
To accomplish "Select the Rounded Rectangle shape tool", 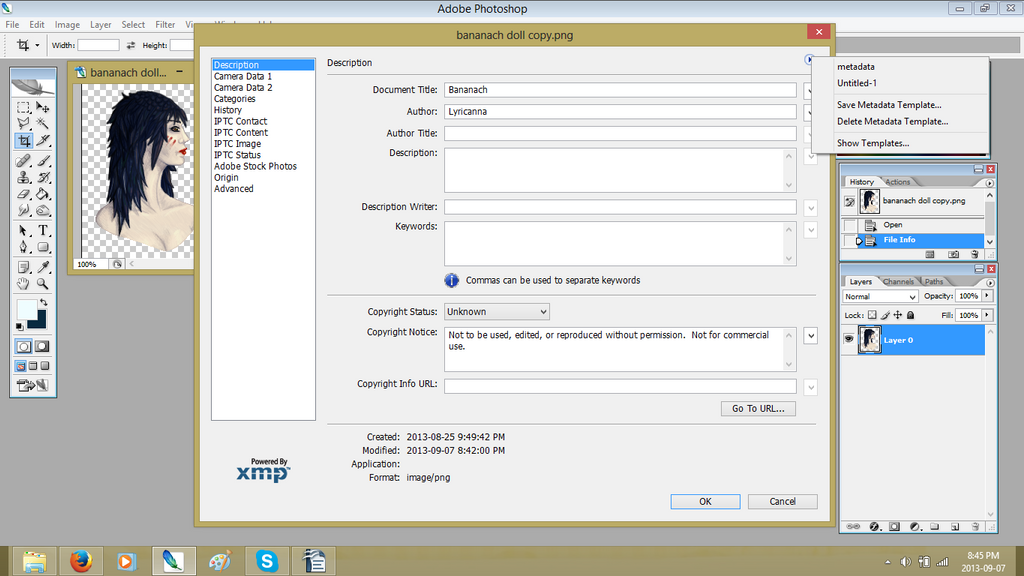I will click(x=42, y=247).
